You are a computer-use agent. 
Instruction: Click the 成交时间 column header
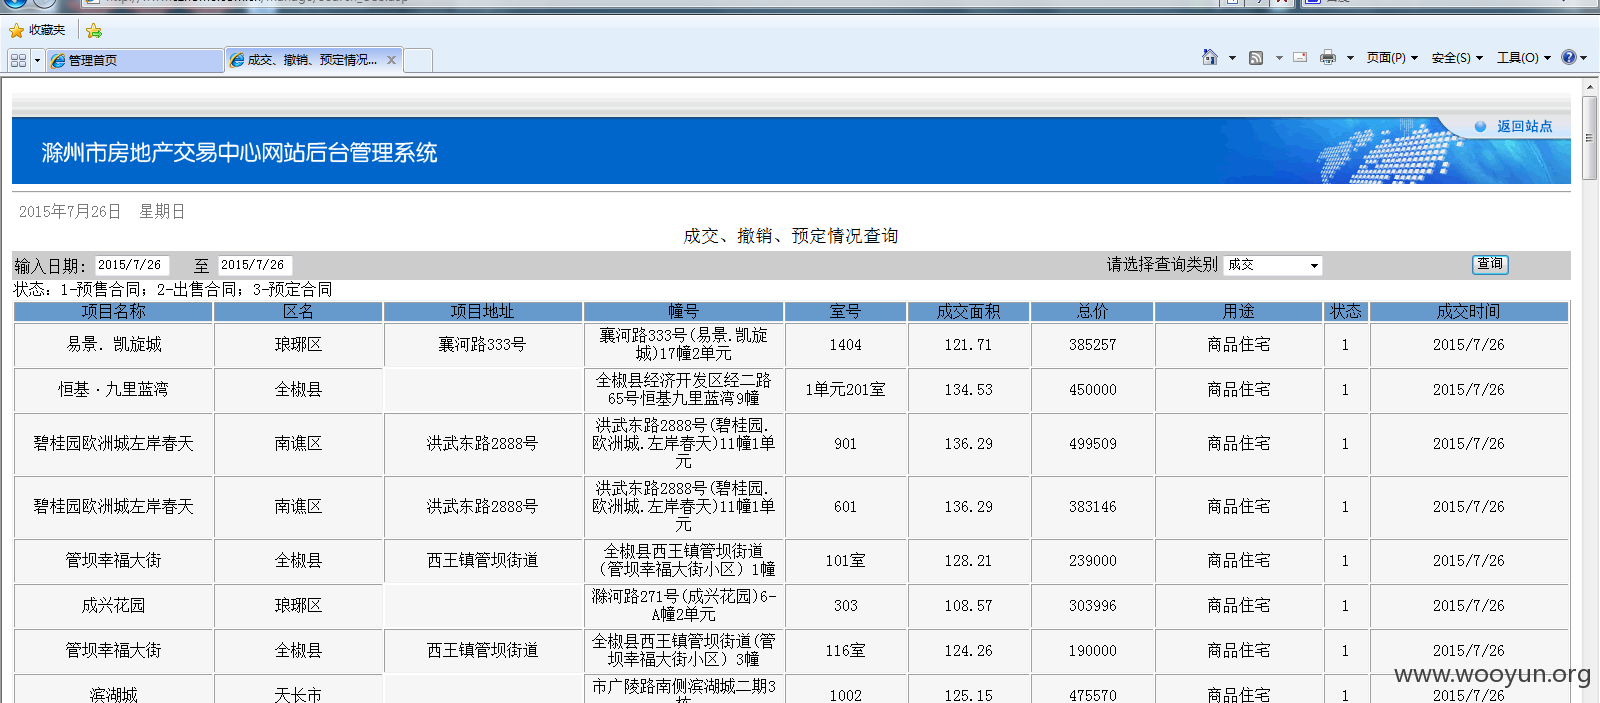pos(1468,311)
